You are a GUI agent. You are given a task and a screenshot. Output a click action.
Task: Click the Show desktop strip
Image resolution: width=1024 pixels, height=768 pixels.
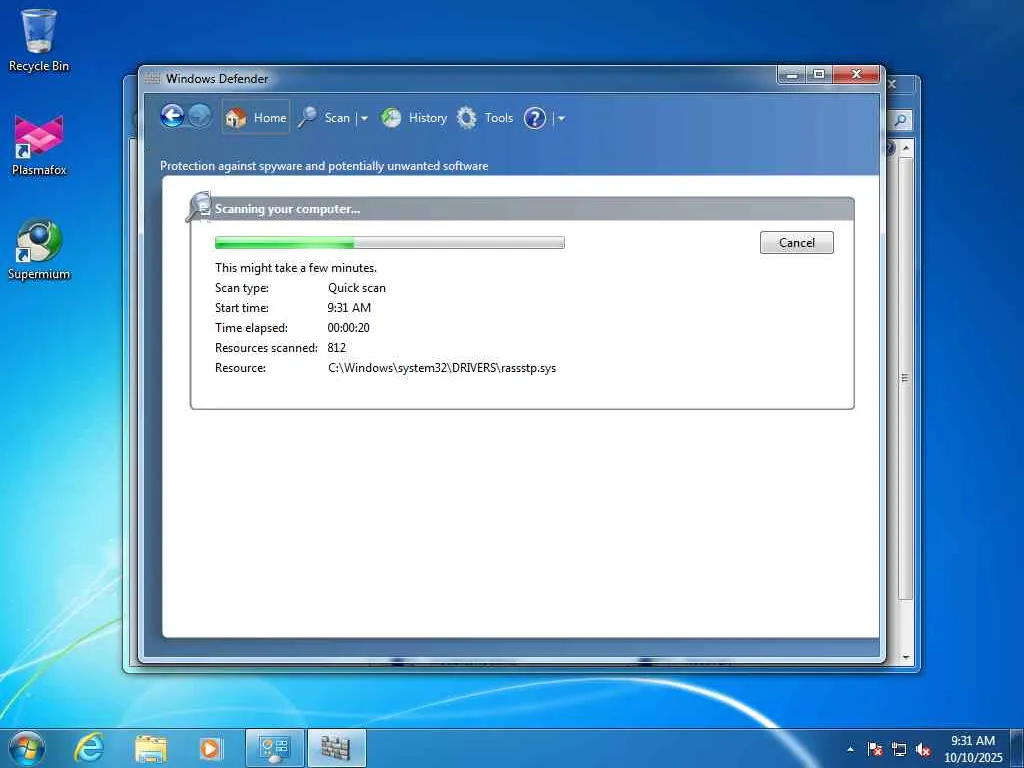pyautogui.click(x=1017, y=748)
